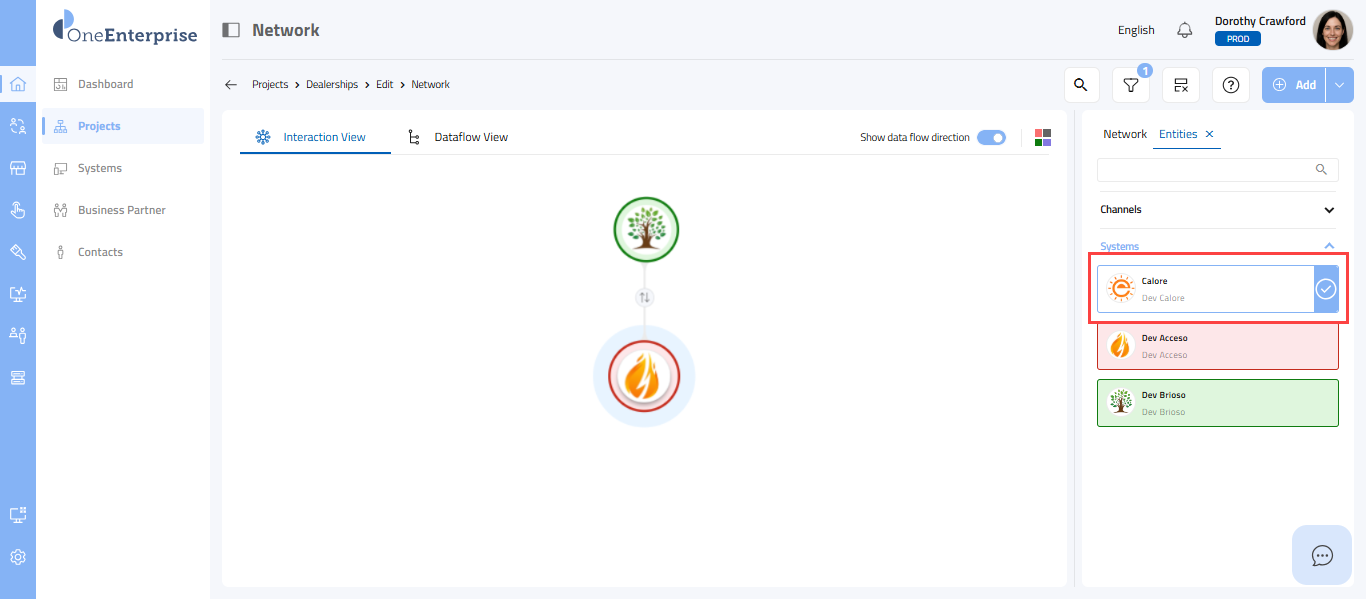Screen dimensions: 1366x599
Task: Click the back arrow in breadcrumbs
Action: [231, 85]
